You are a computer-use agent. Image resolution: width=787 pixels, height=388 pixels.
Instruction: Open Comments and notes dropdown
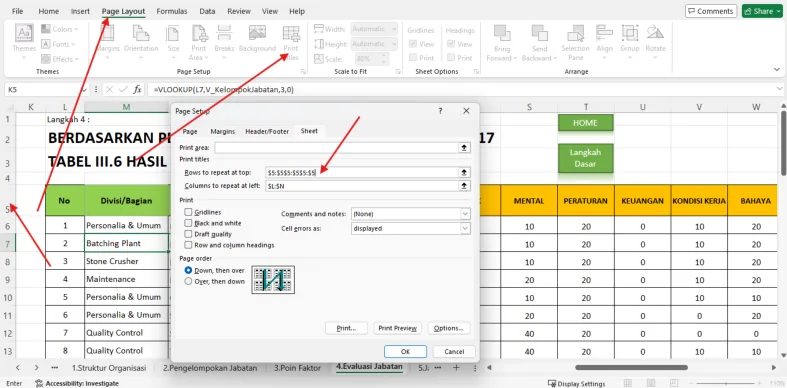point(465,214)
